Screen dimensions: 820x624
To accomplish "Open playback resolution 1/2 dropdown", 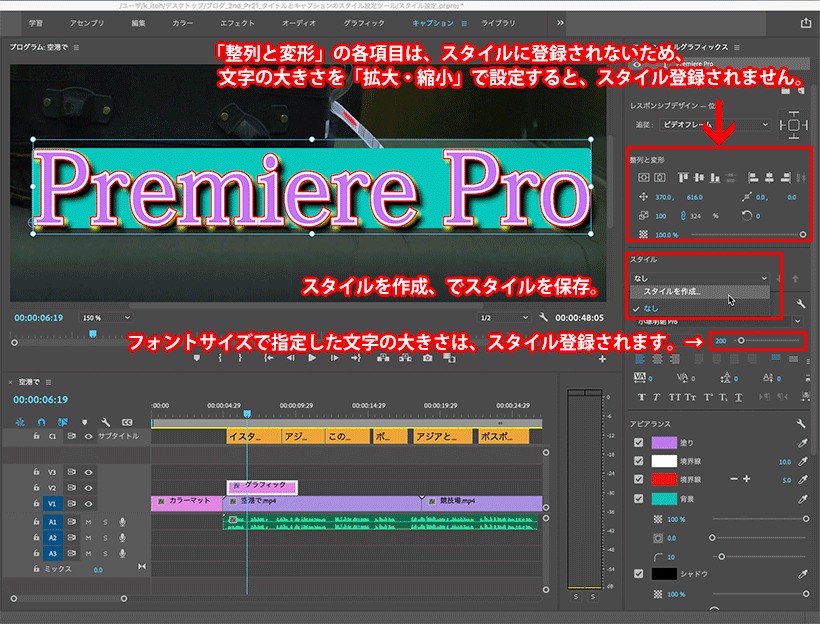I will tap(504, 317).
